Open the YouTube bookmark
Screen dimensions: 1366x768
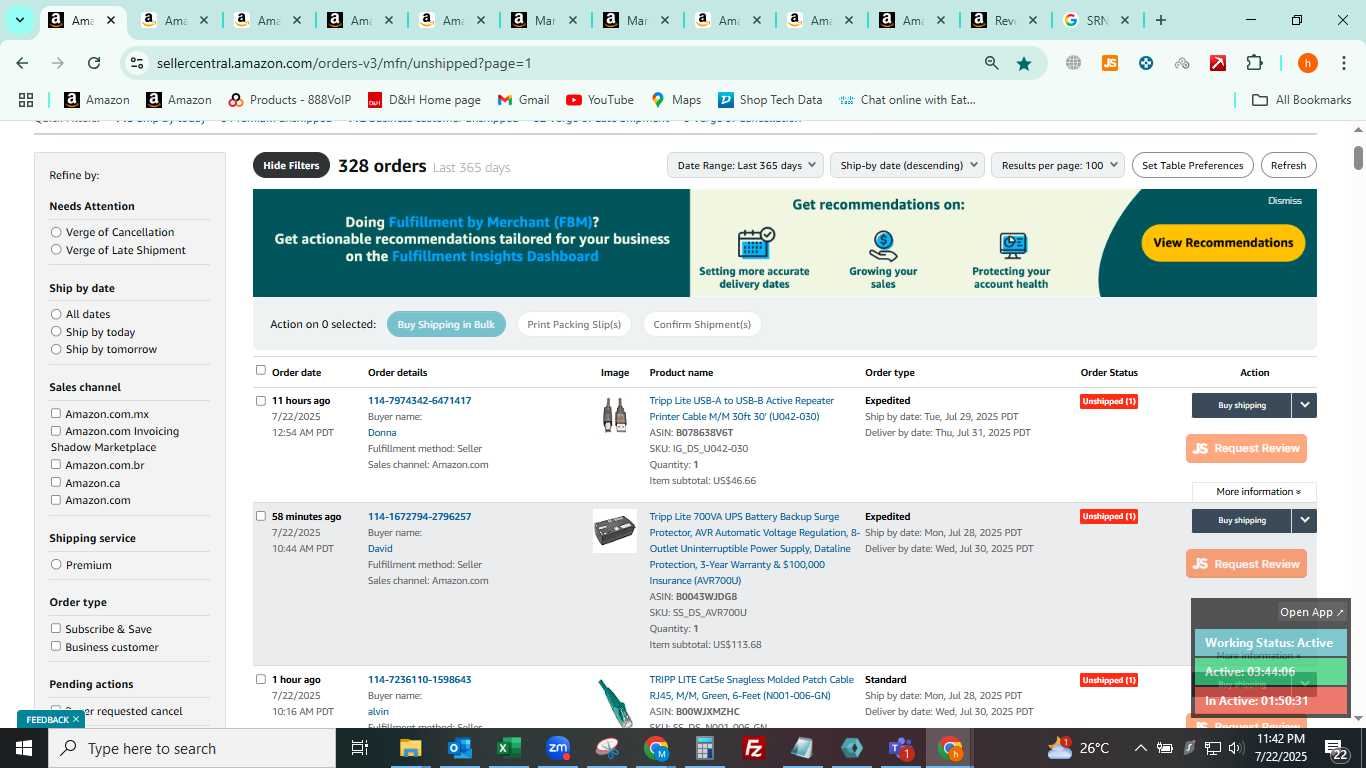(x=600, y=100)
